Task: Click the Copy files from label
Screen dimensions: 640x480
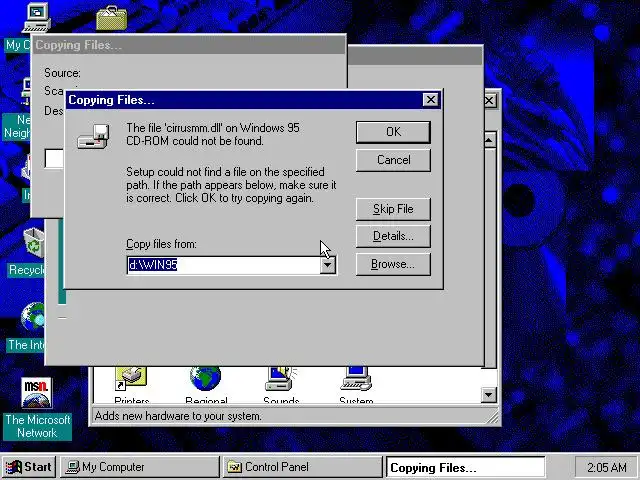Action: coord(161,244)
